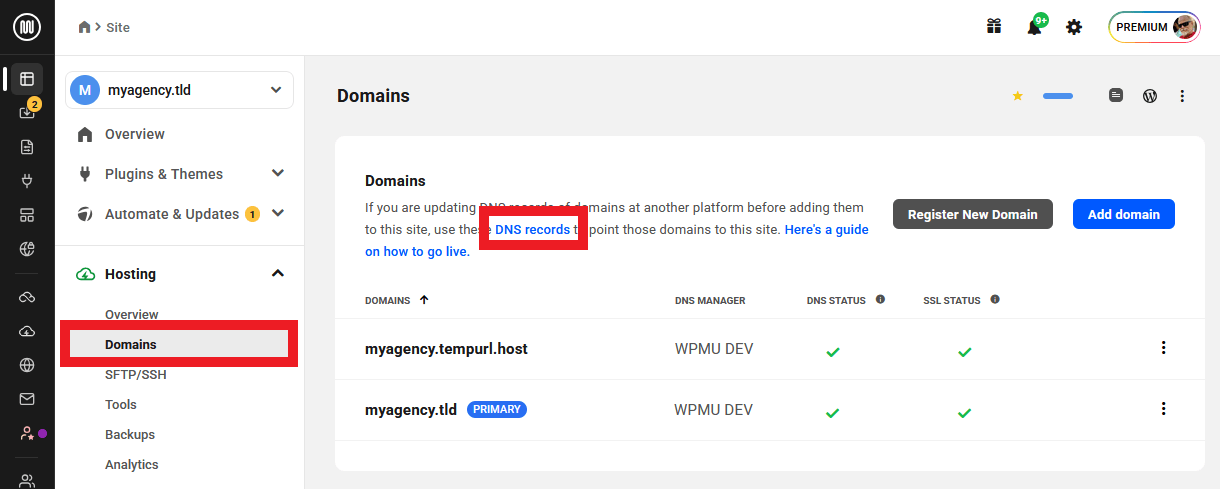Open the team users icon at sidebar bottom
Screen dimensions: 1220x489
[x=27, y=480]
